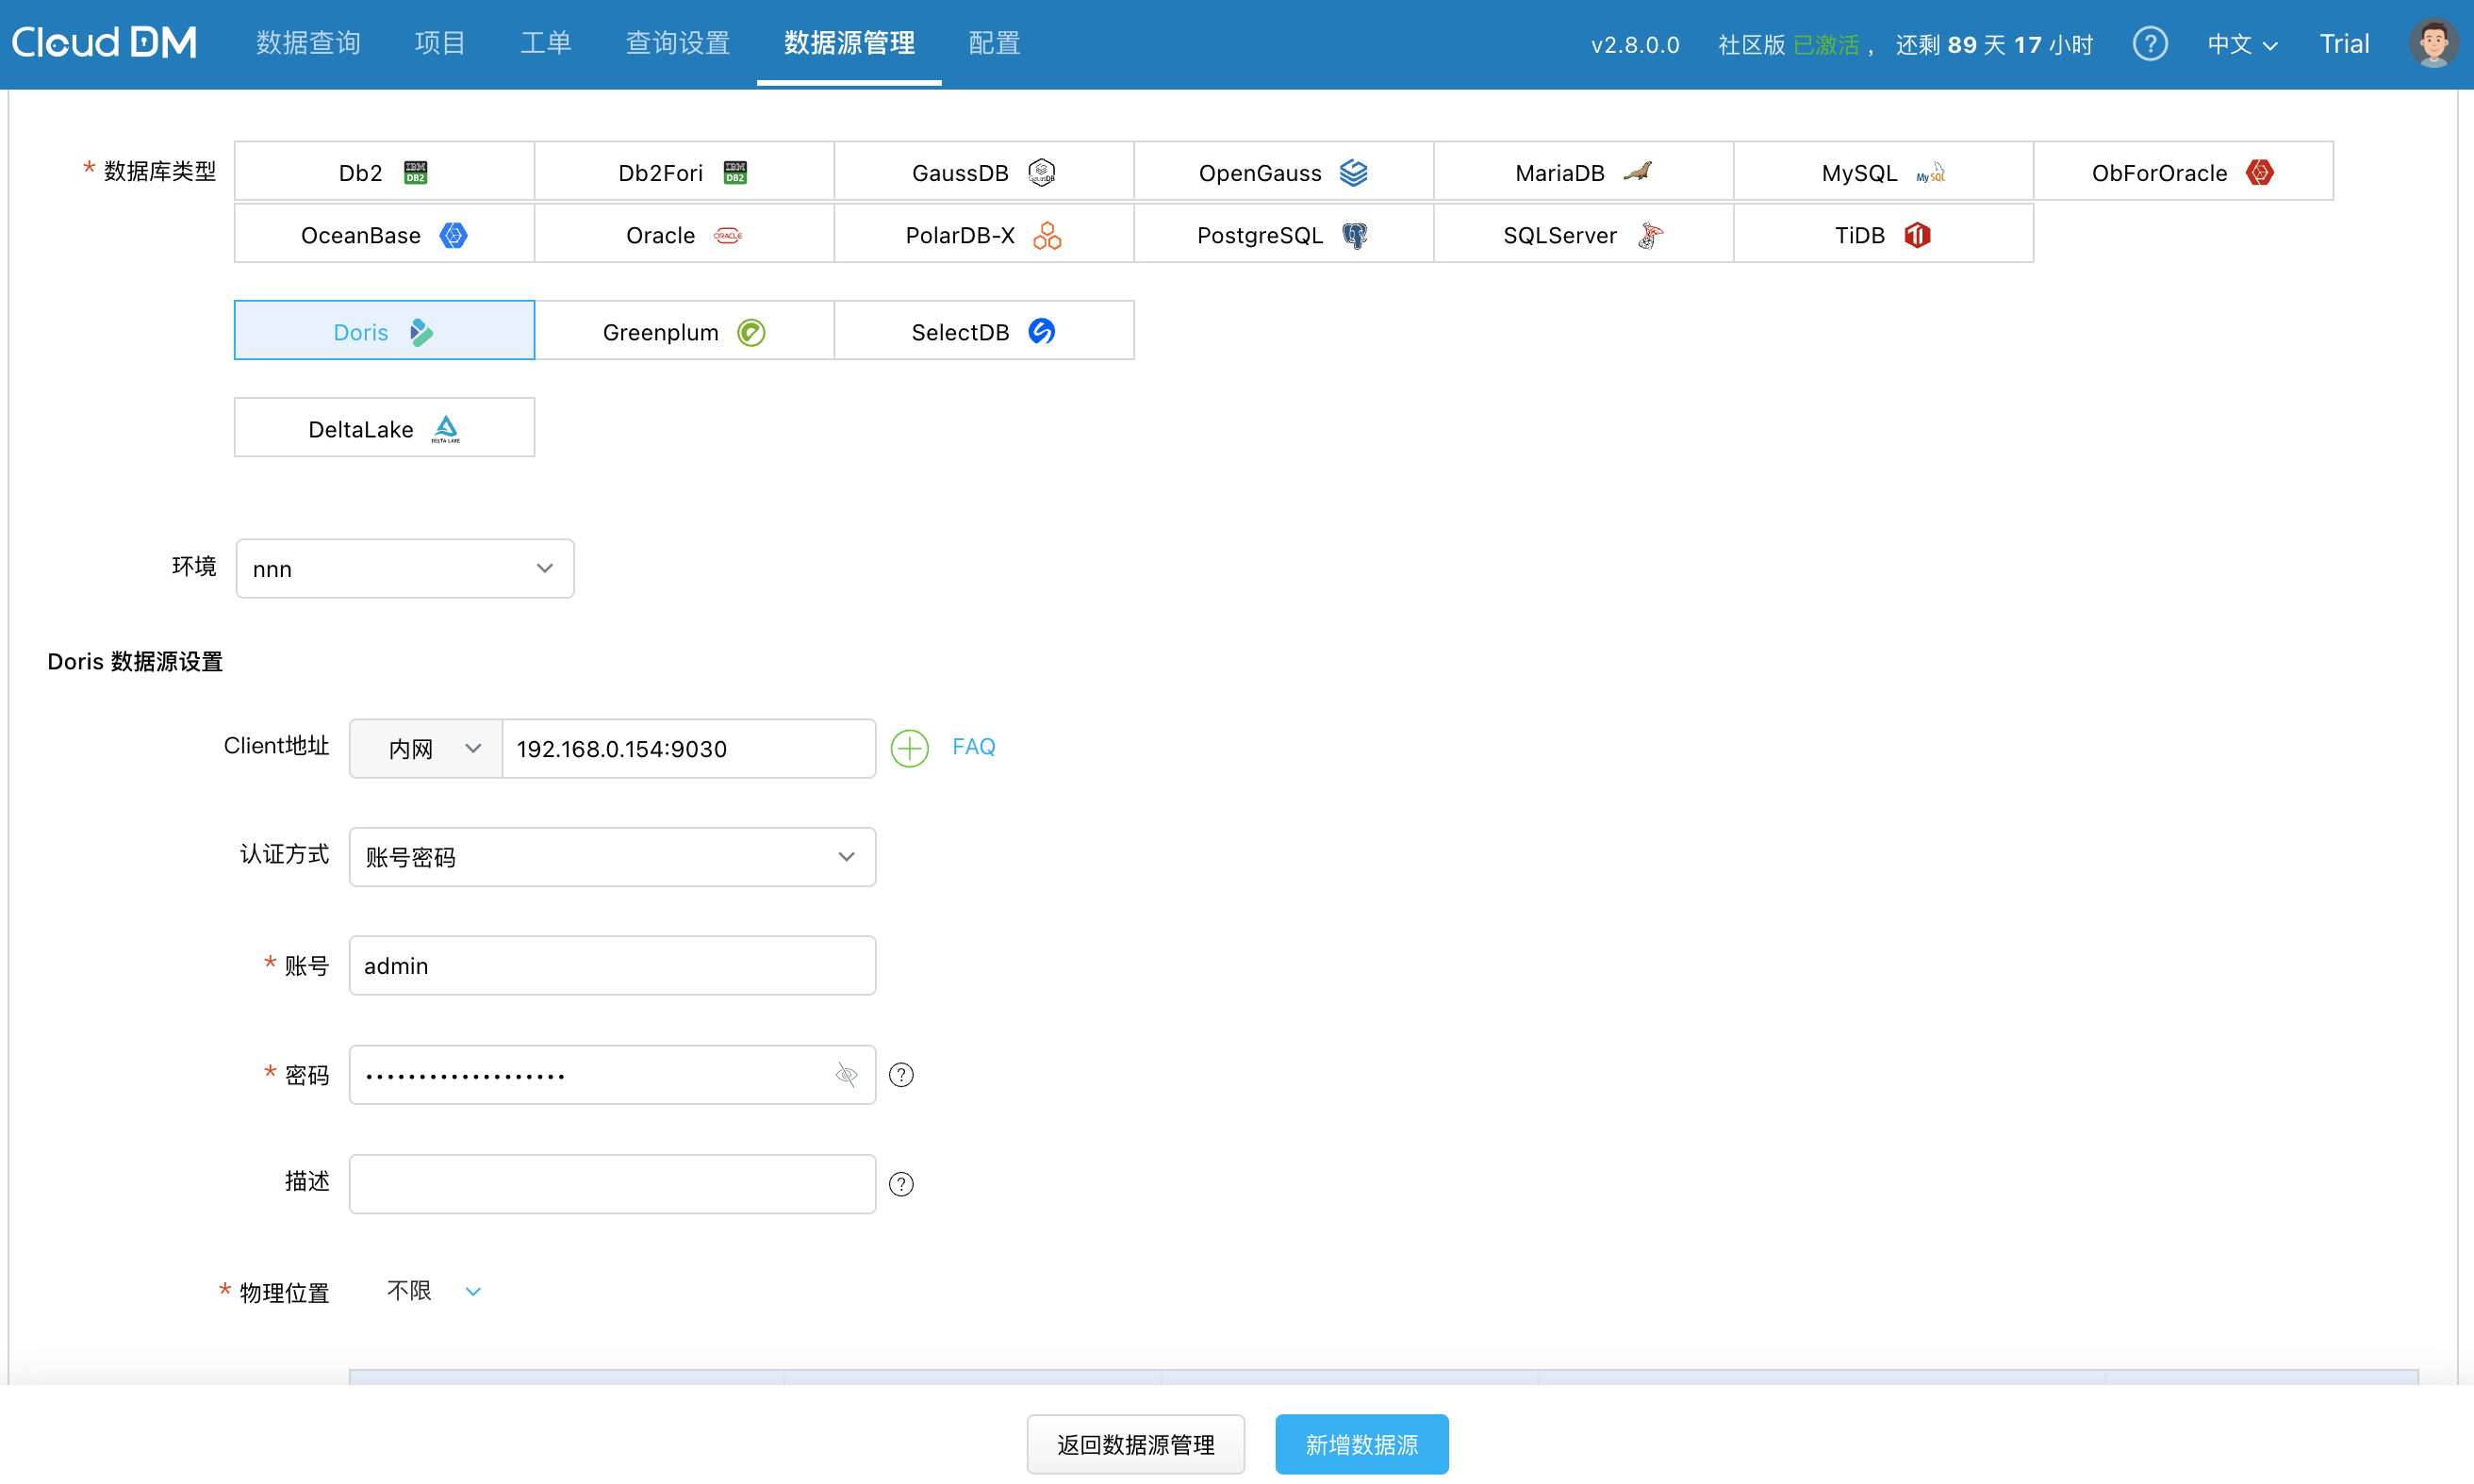The width and height of the screenshot is (2474, 1484).
Task: Click the 新增数据源 button
Action: tap(1361, 1444)
